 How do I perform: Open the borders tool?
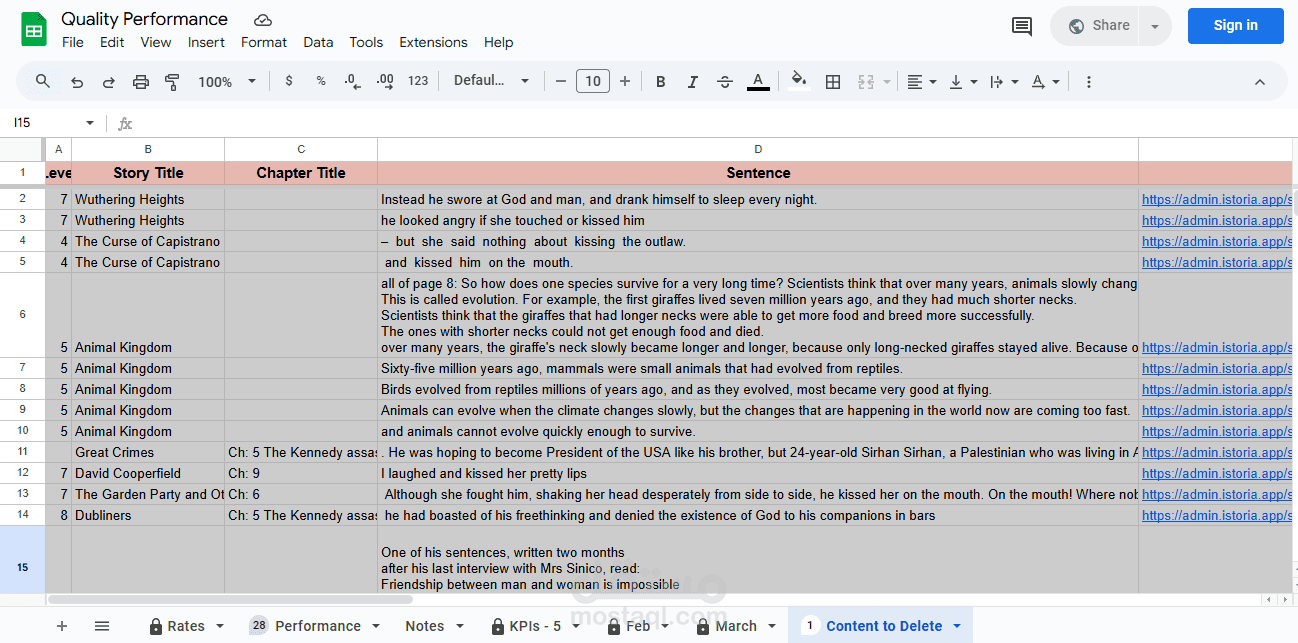[x=833, y=82]
